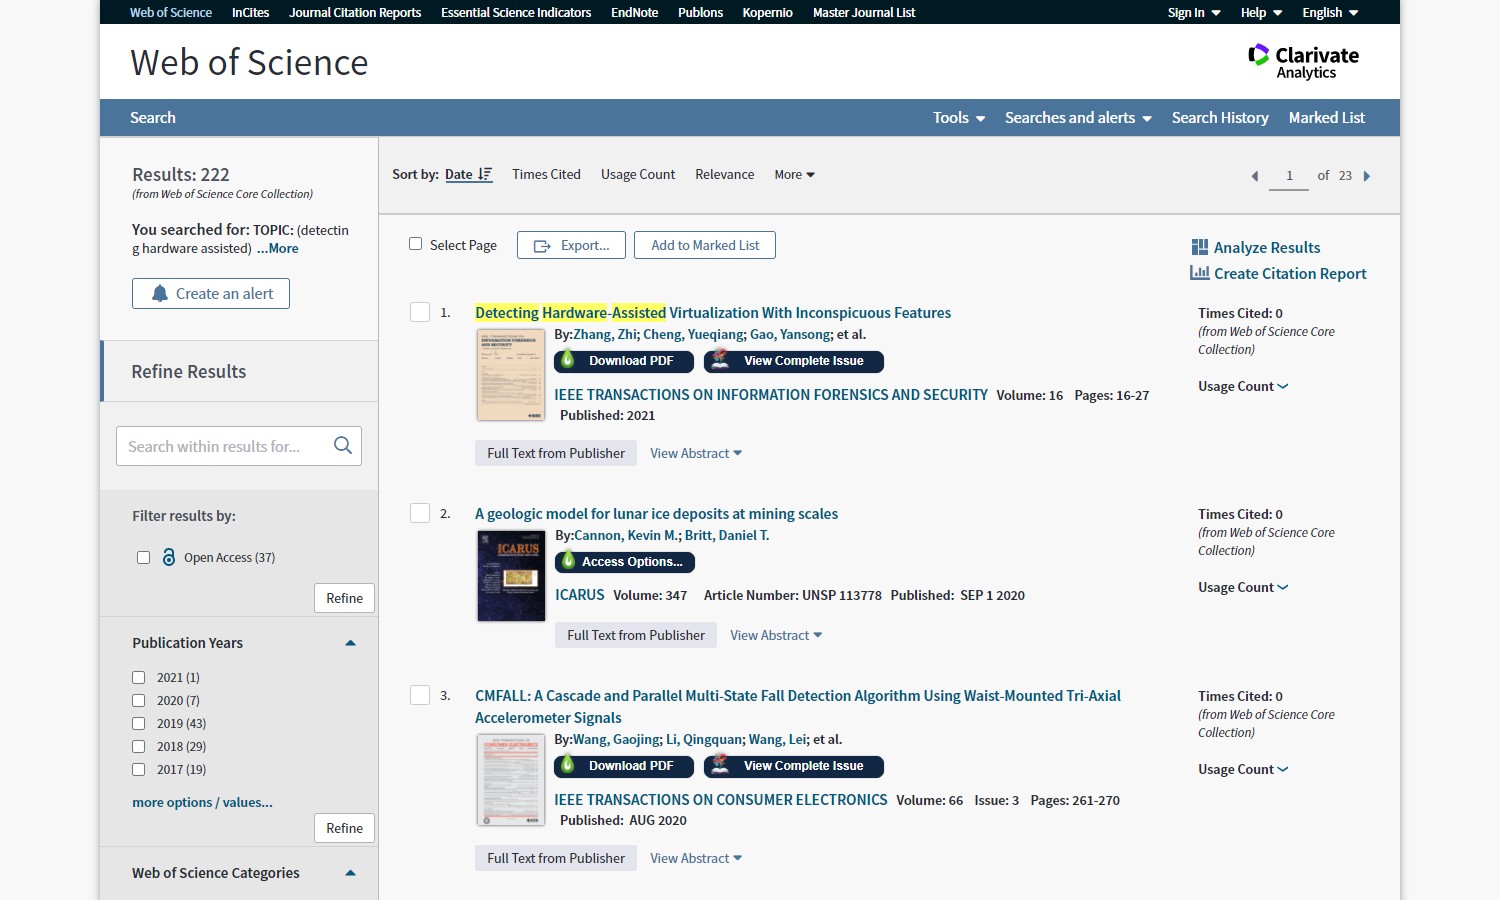Click the Clarivate Analytics logo
This screenshot has height=900, width=1500.
1304,62
